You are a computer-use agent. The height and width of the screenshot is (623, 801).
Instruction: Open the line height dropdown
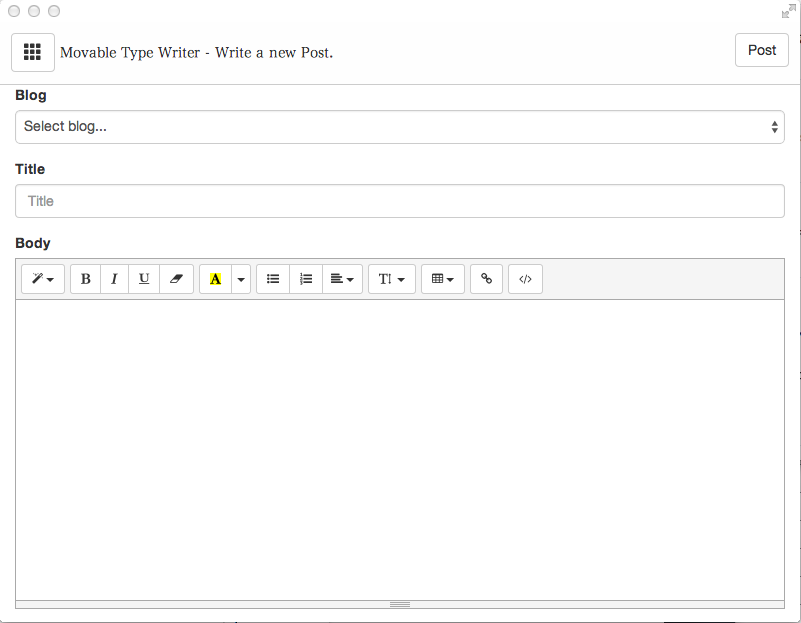(x=392, y=279)
